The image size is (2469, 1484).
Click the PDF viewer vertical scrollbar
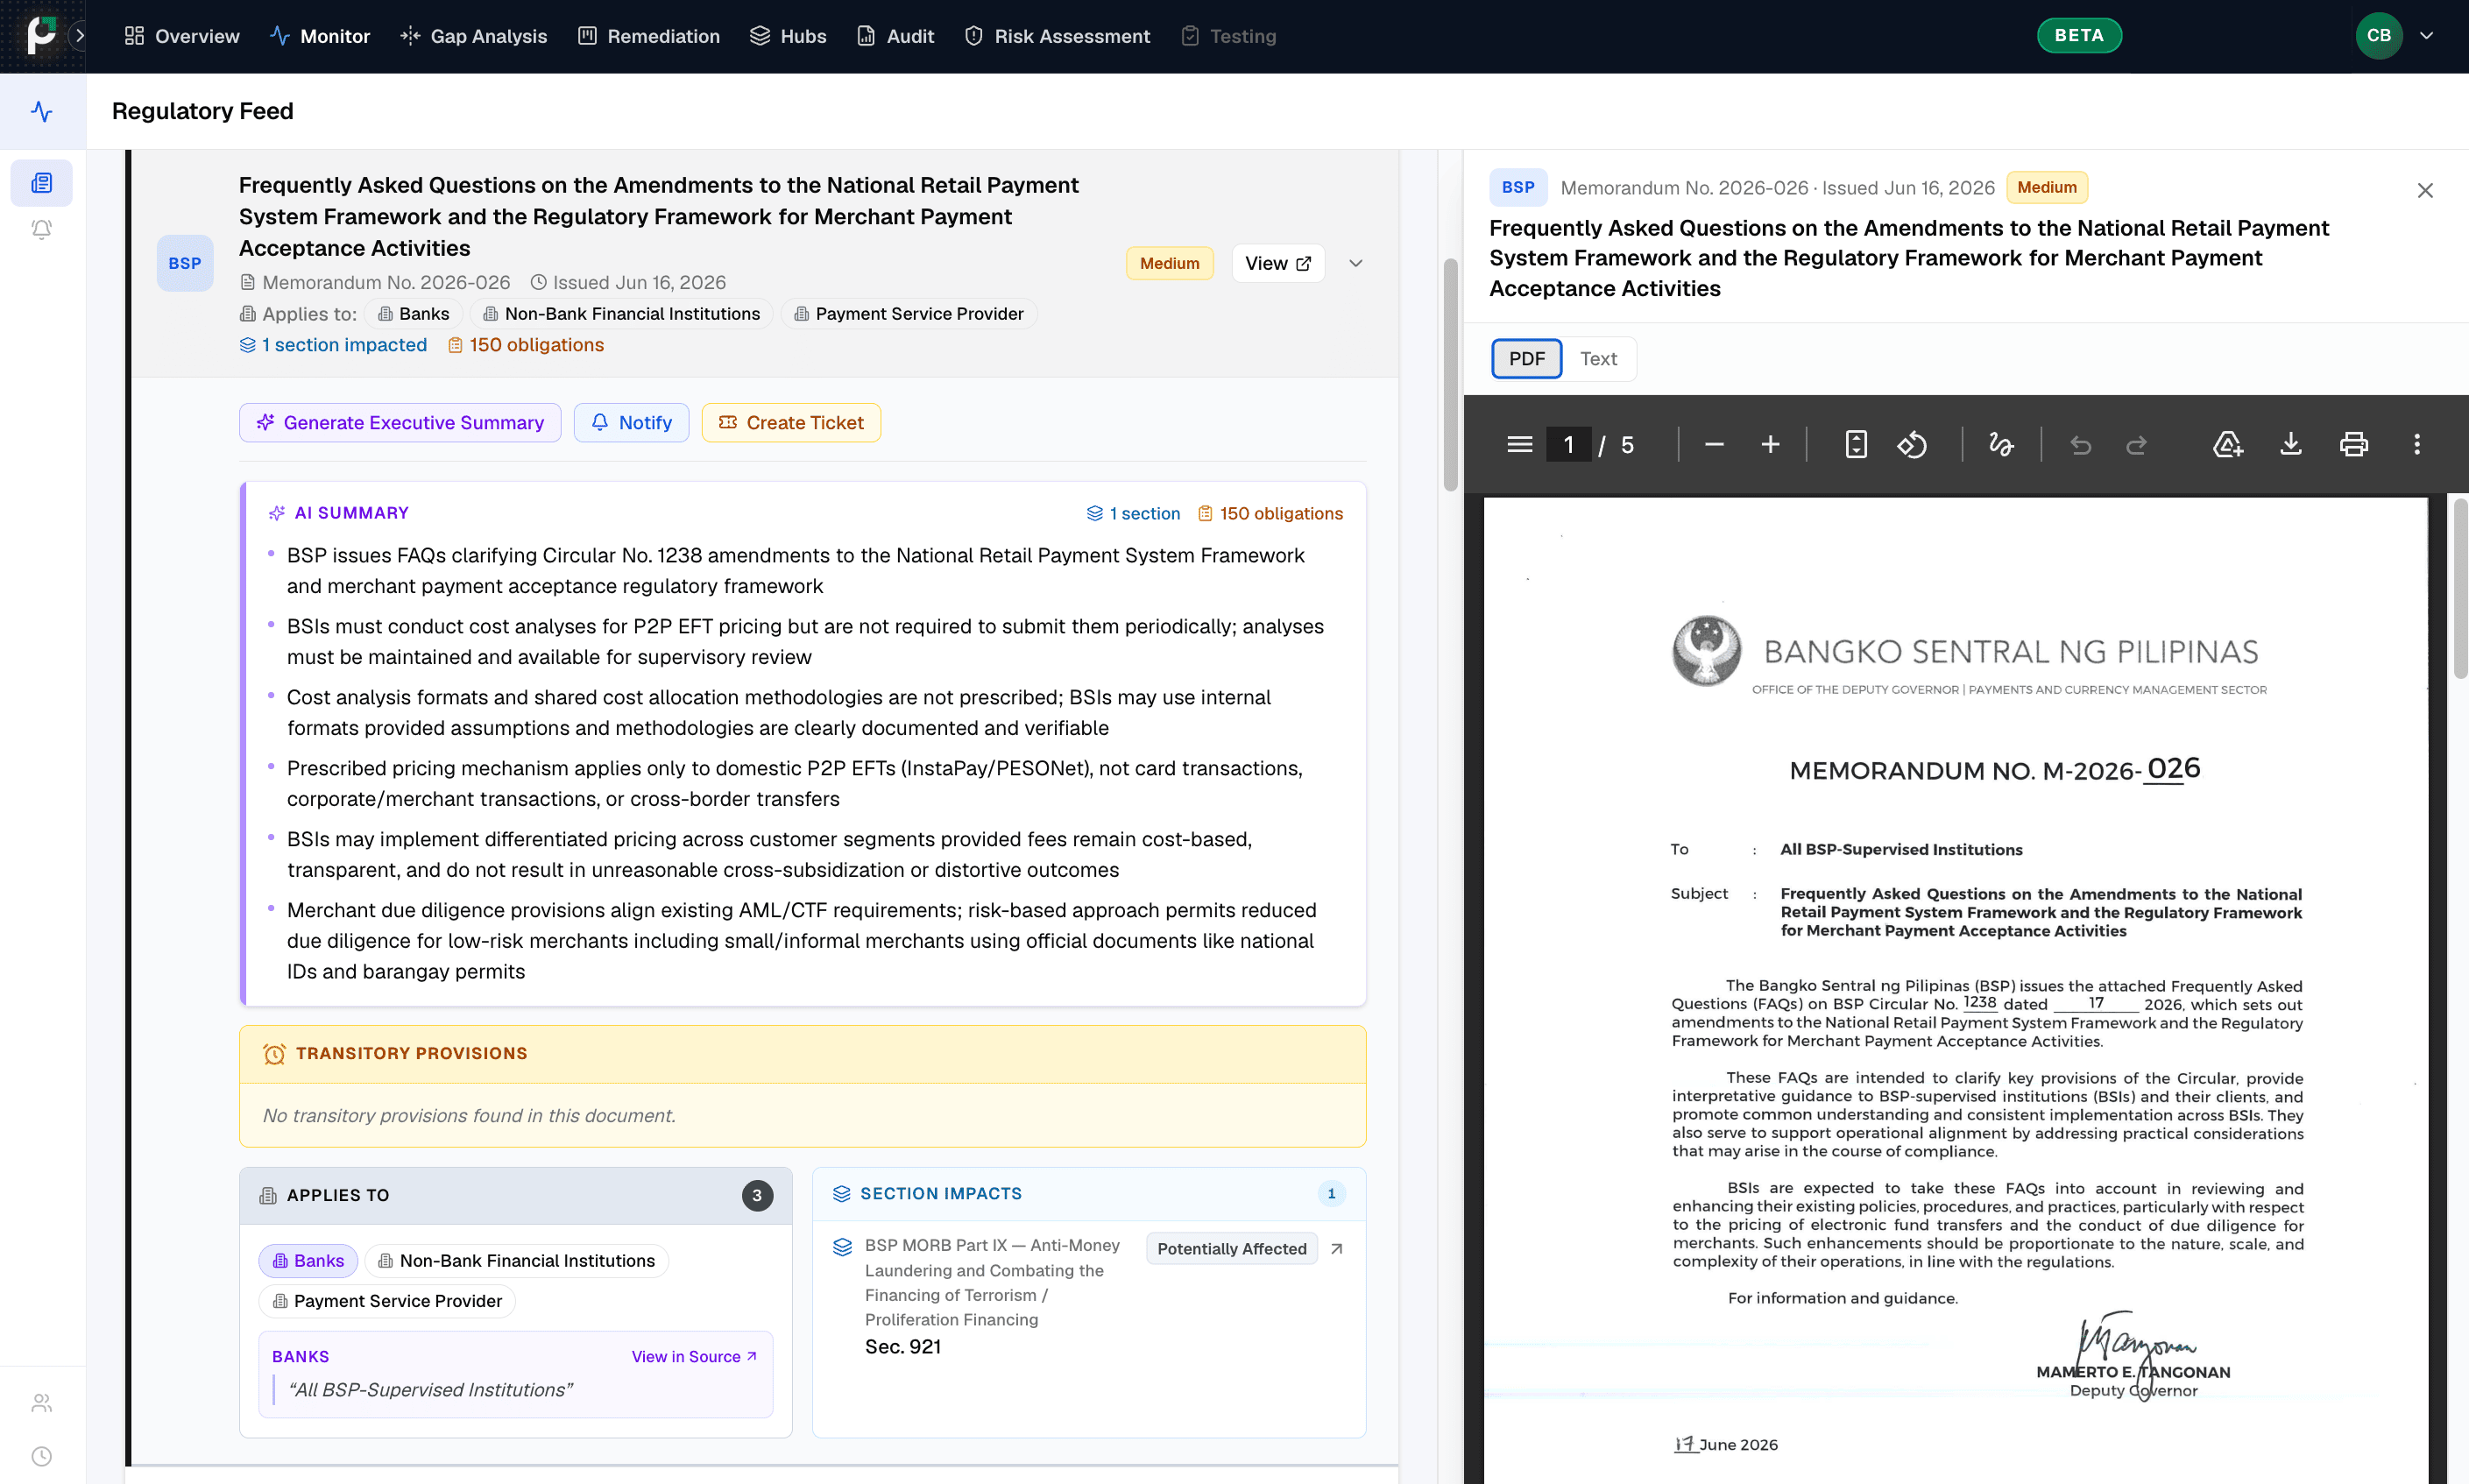click(2460, 590)
